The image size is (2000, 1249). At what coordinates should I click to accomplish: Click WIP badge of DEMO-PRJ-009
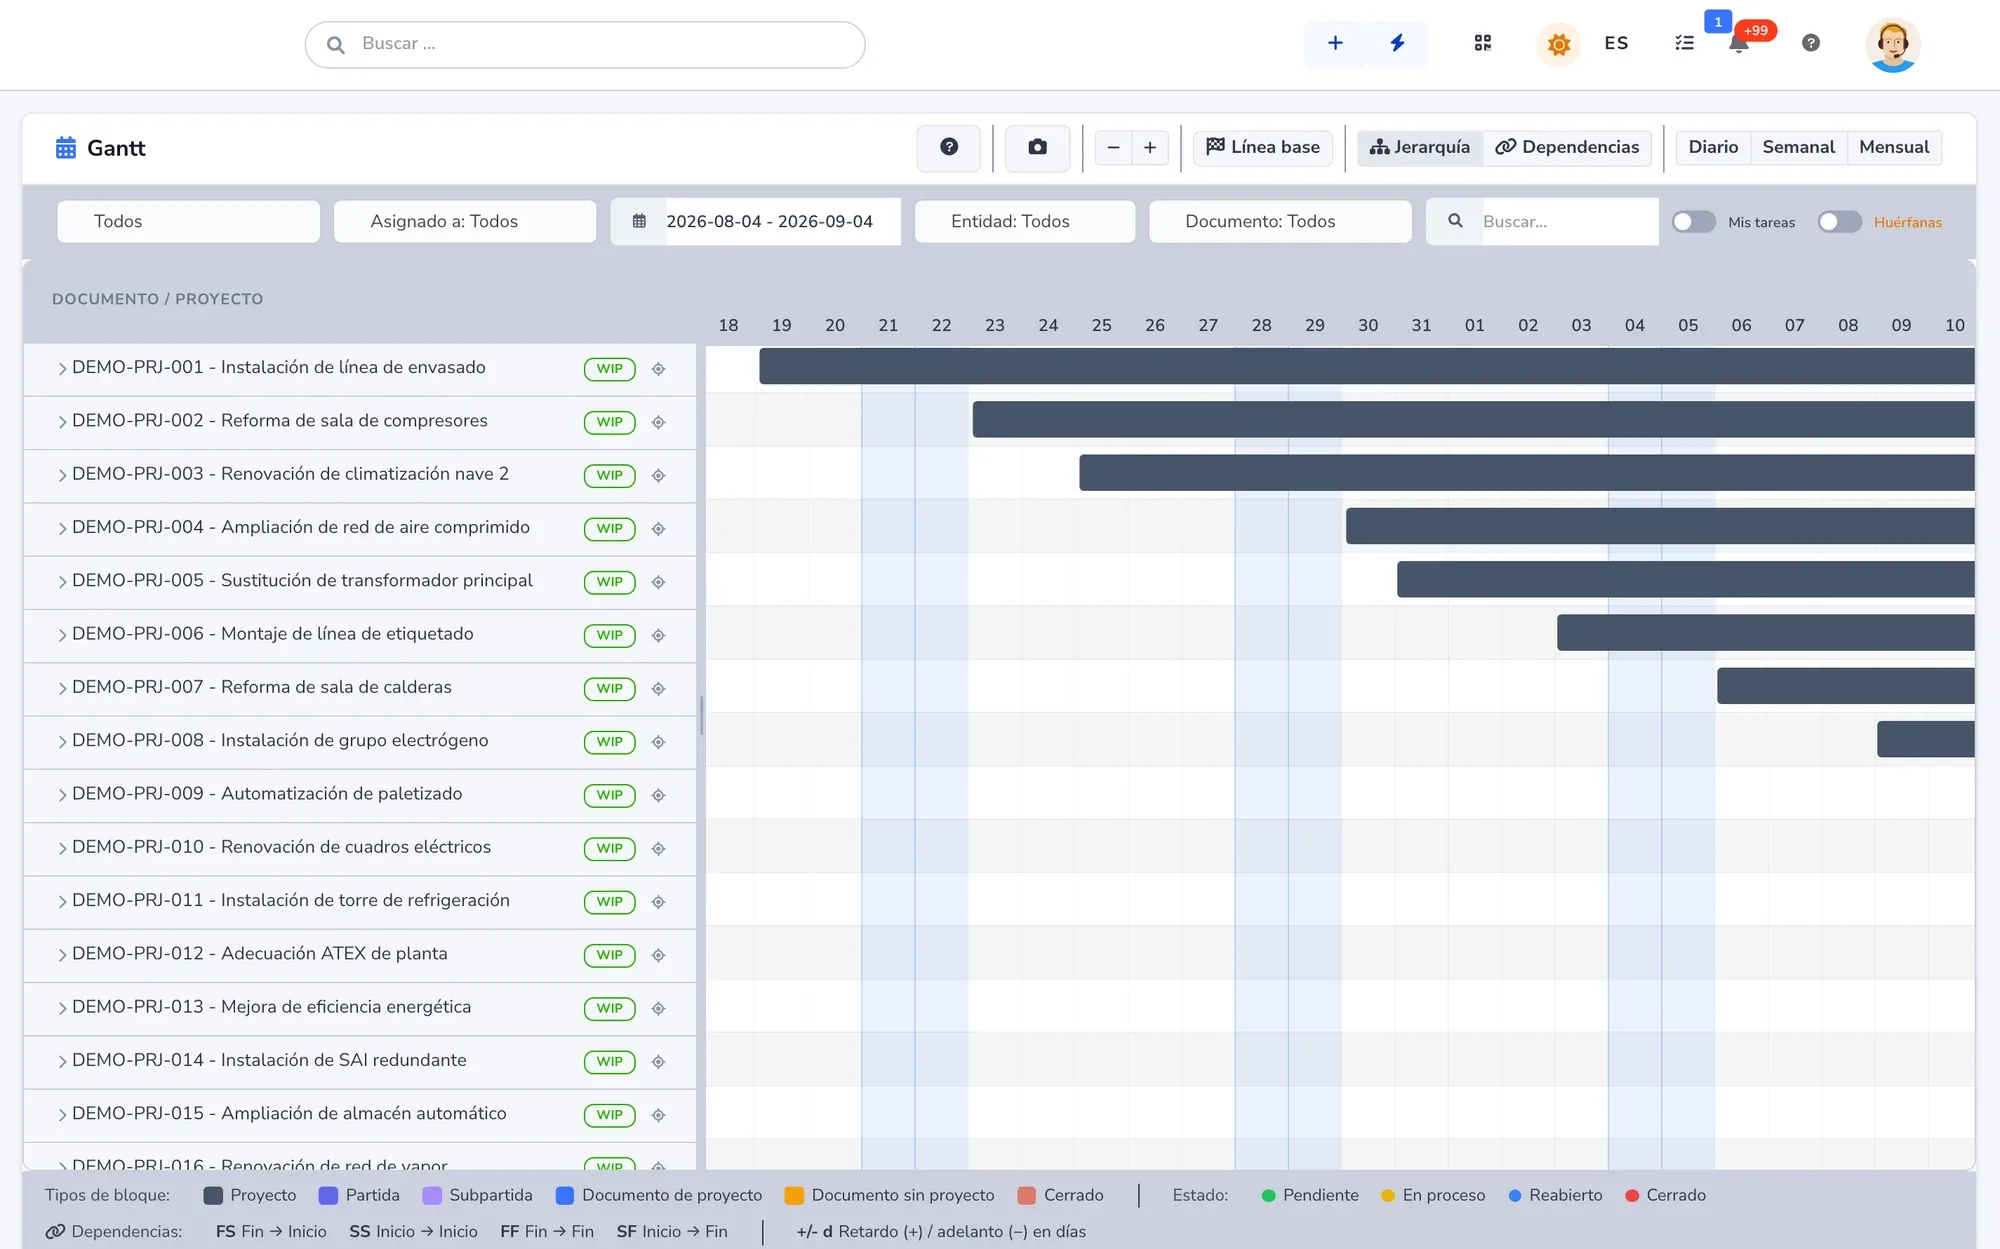pos(609,795)
